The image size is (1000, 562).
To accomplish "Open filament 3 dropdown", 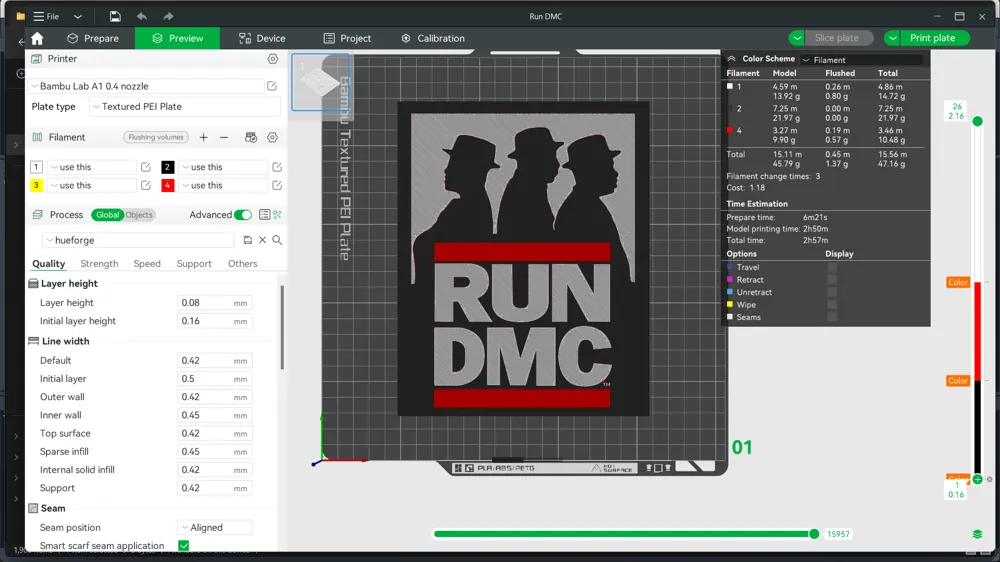I will click(x=92, y=186).
